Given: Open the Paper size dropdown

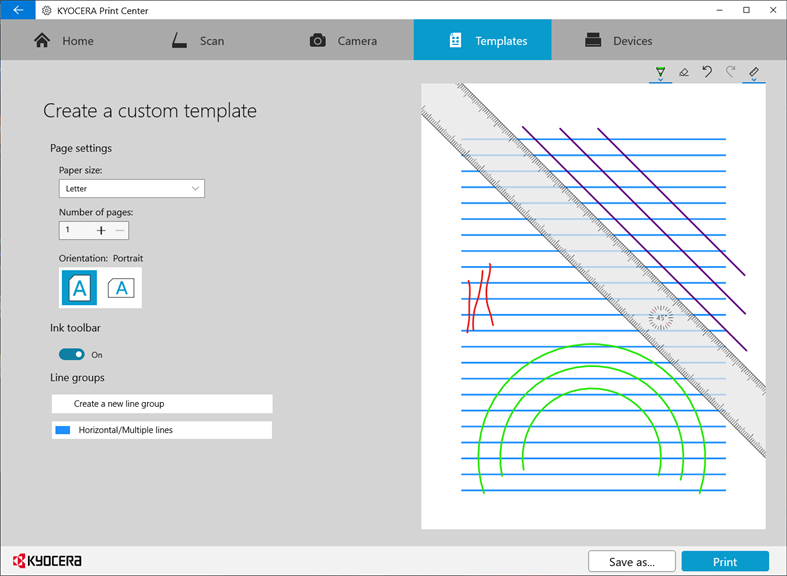Looking at the screenshot, I should coord(132,189).
